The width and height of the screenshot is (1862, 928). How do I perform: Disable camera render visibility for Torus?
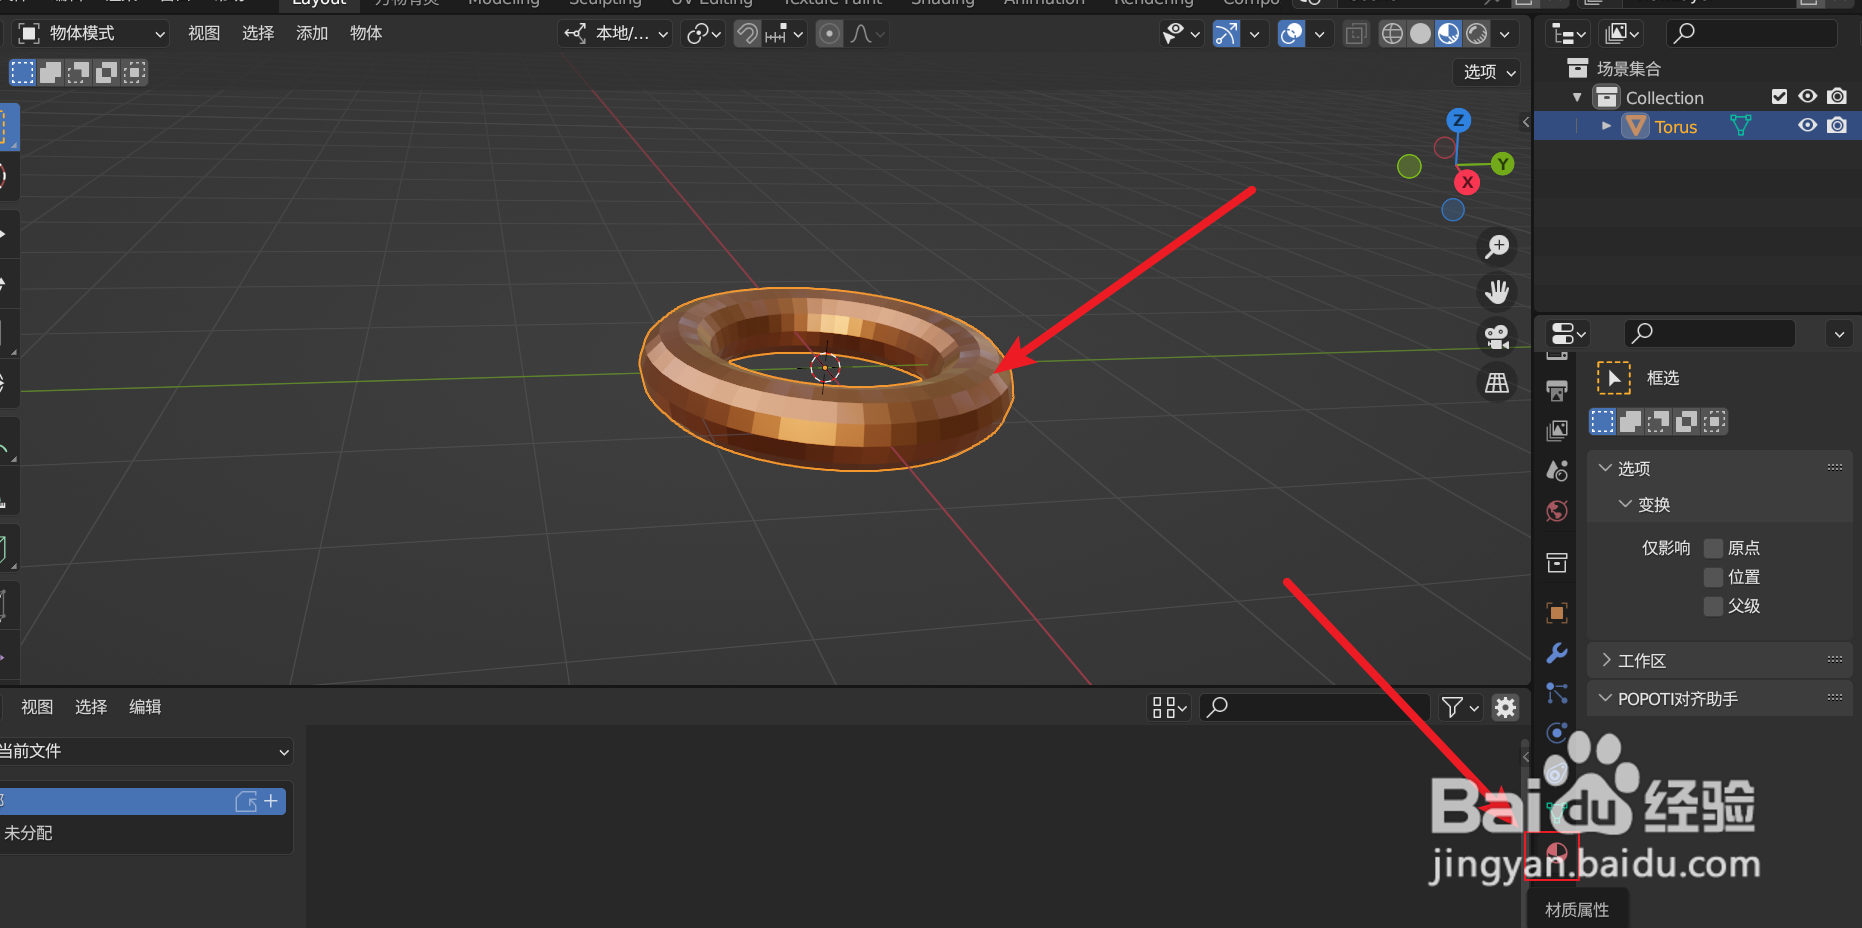[1837, 125]
